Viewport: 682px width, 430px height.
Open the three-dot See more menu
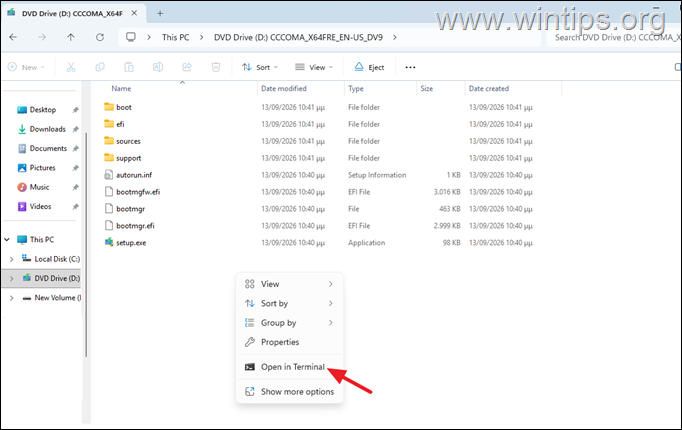click(410, 67)
